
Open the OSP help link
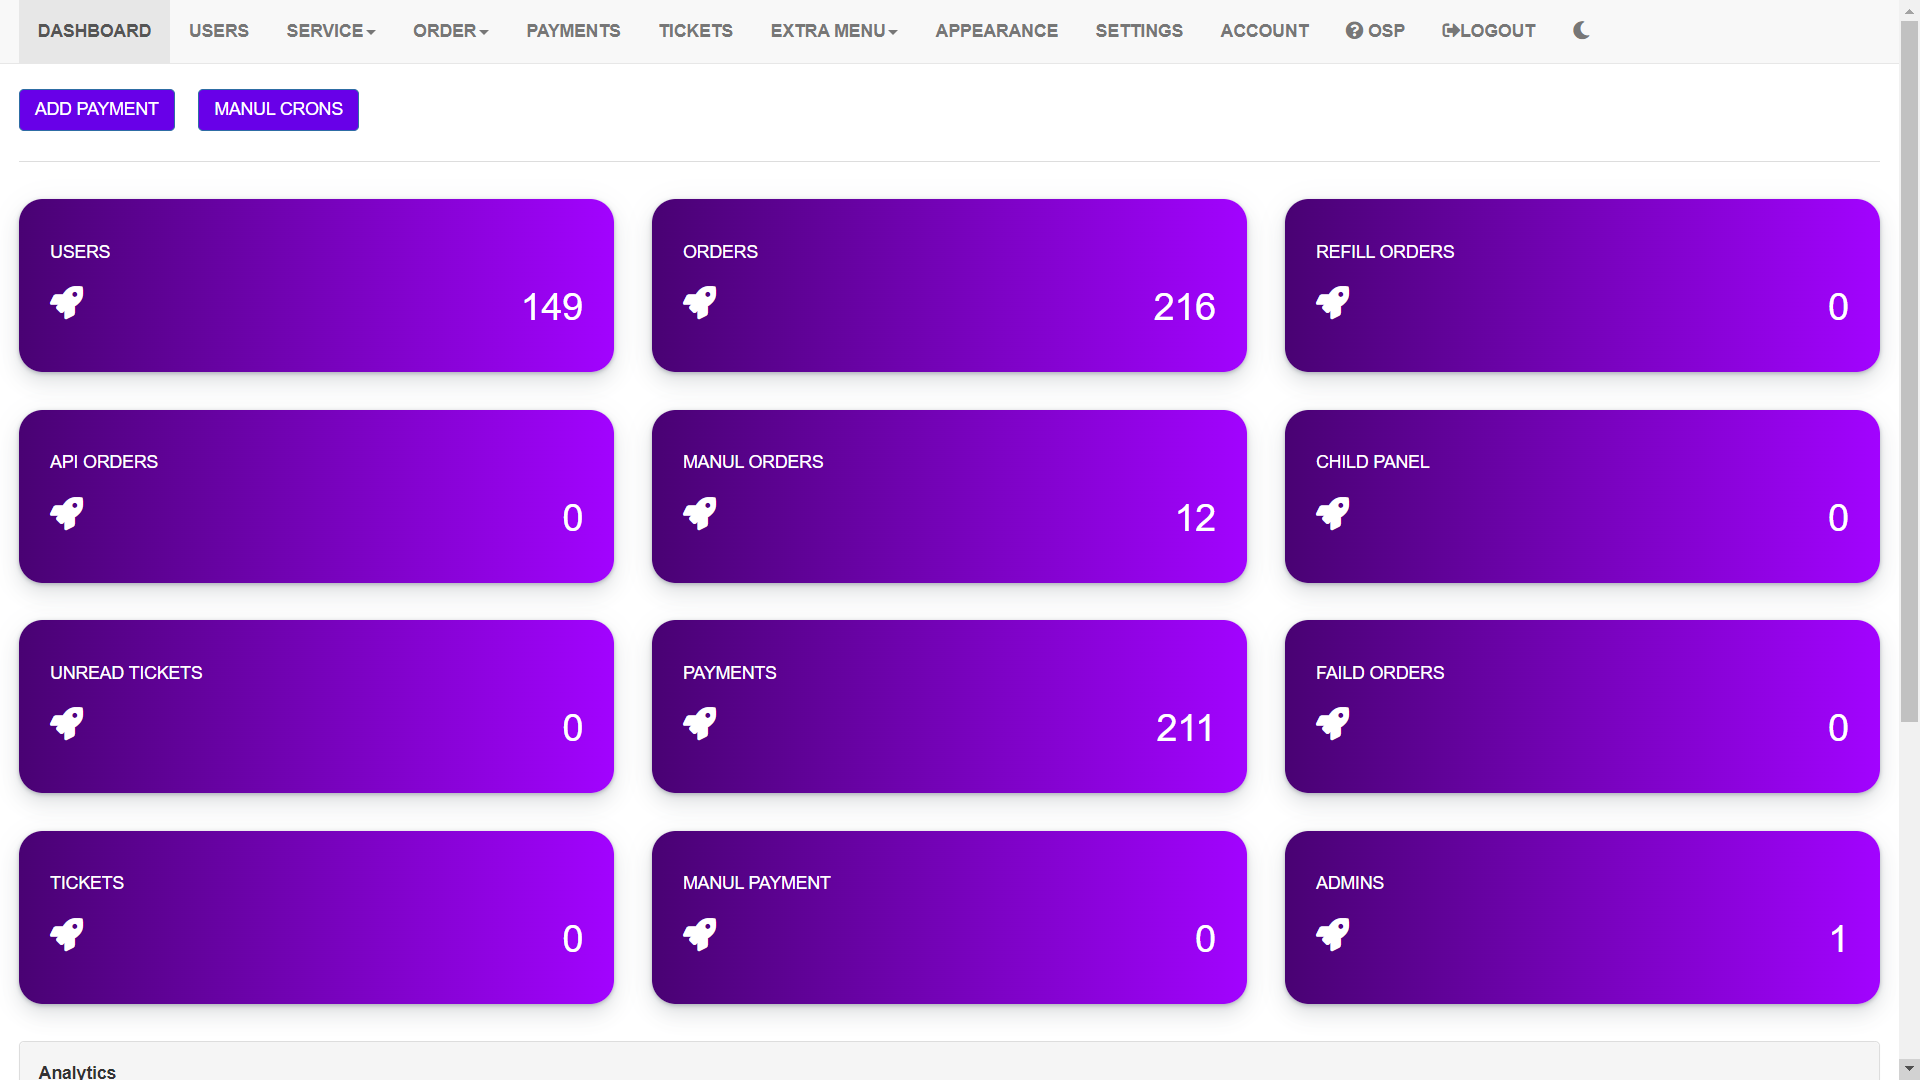click(x=1375, y=31)
